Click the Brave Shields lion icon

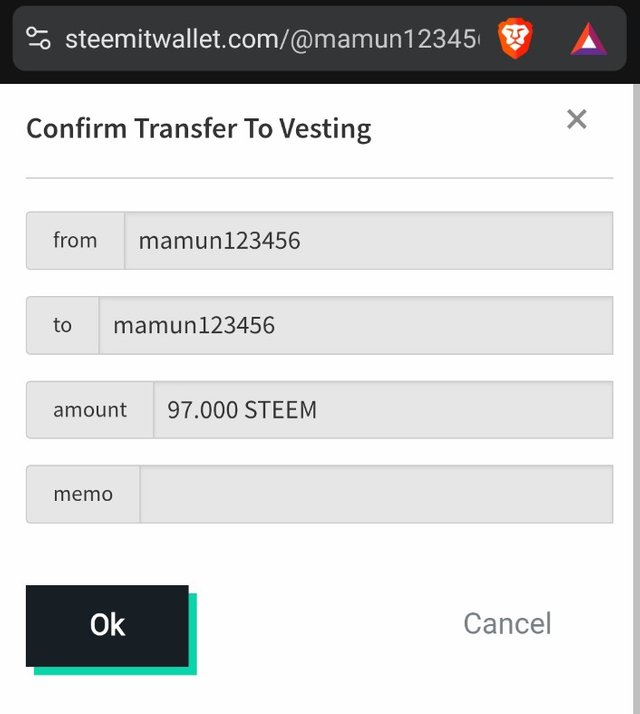point(516,39)
